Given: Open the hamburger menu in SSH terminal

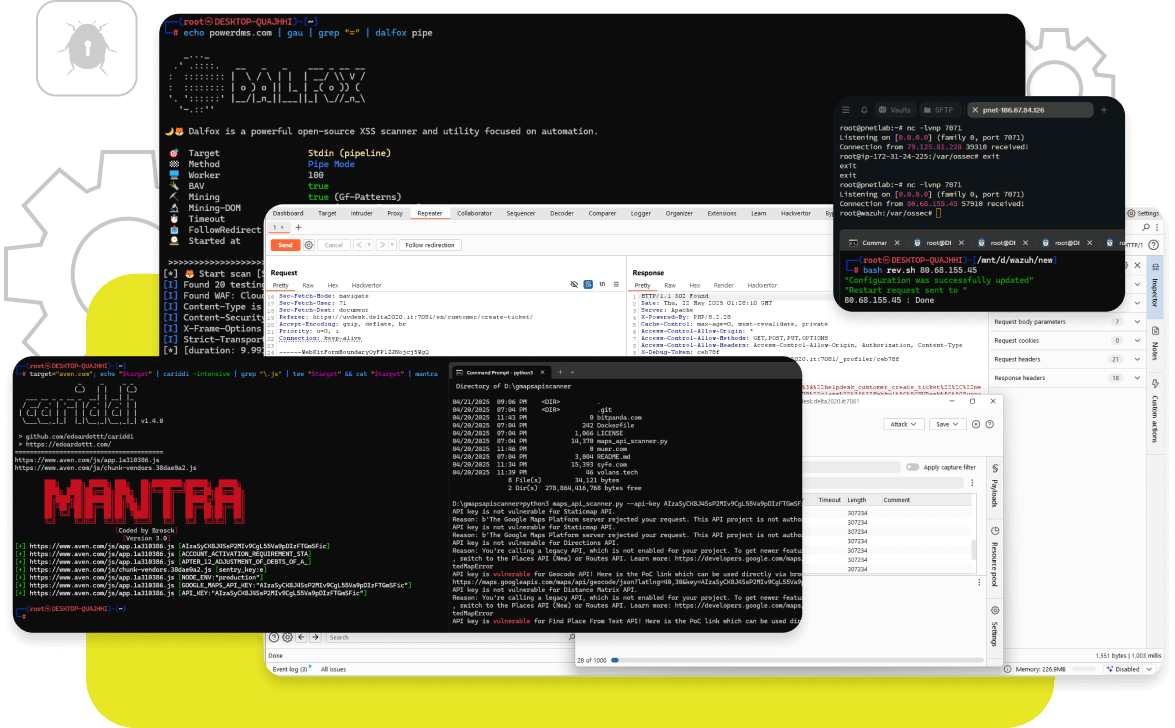Looking at the screenshot, I should pyautogui.click(x=845, y=109).
